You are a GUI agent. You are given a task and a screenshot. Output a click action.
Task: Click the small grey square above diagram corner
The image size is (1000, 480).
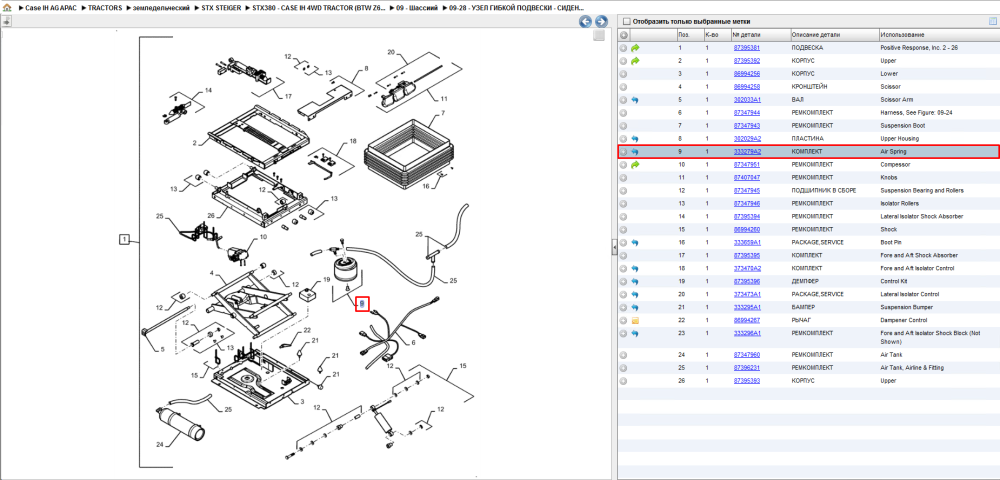click(x=599, y=36)
